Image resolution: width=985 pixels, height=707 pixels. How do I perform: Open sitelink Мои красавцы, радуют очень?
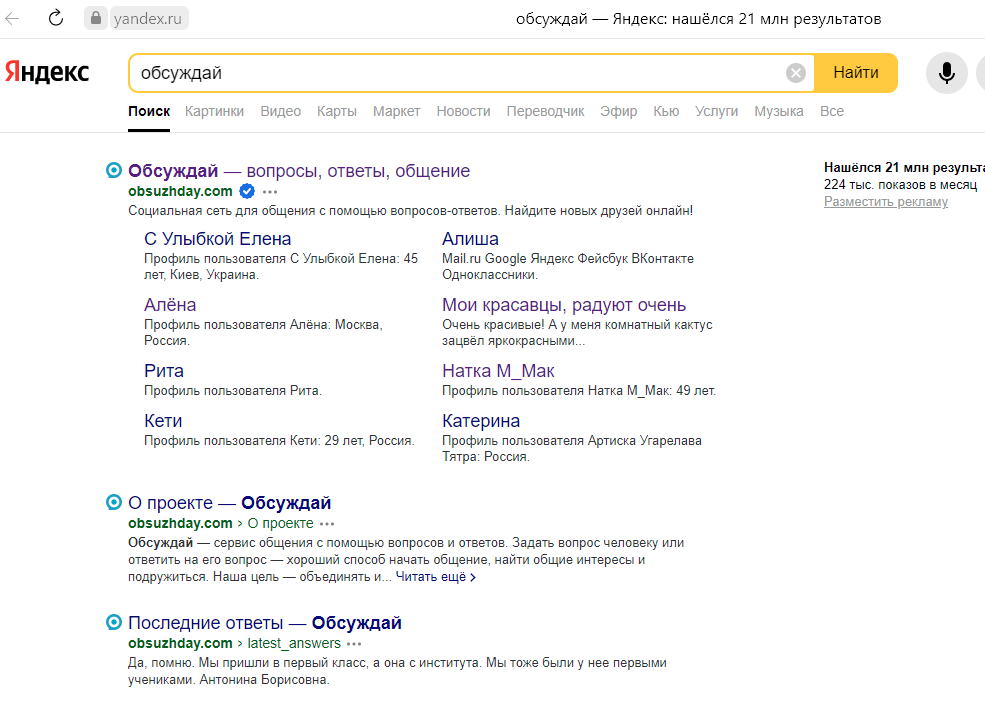(x=564, y=305)
